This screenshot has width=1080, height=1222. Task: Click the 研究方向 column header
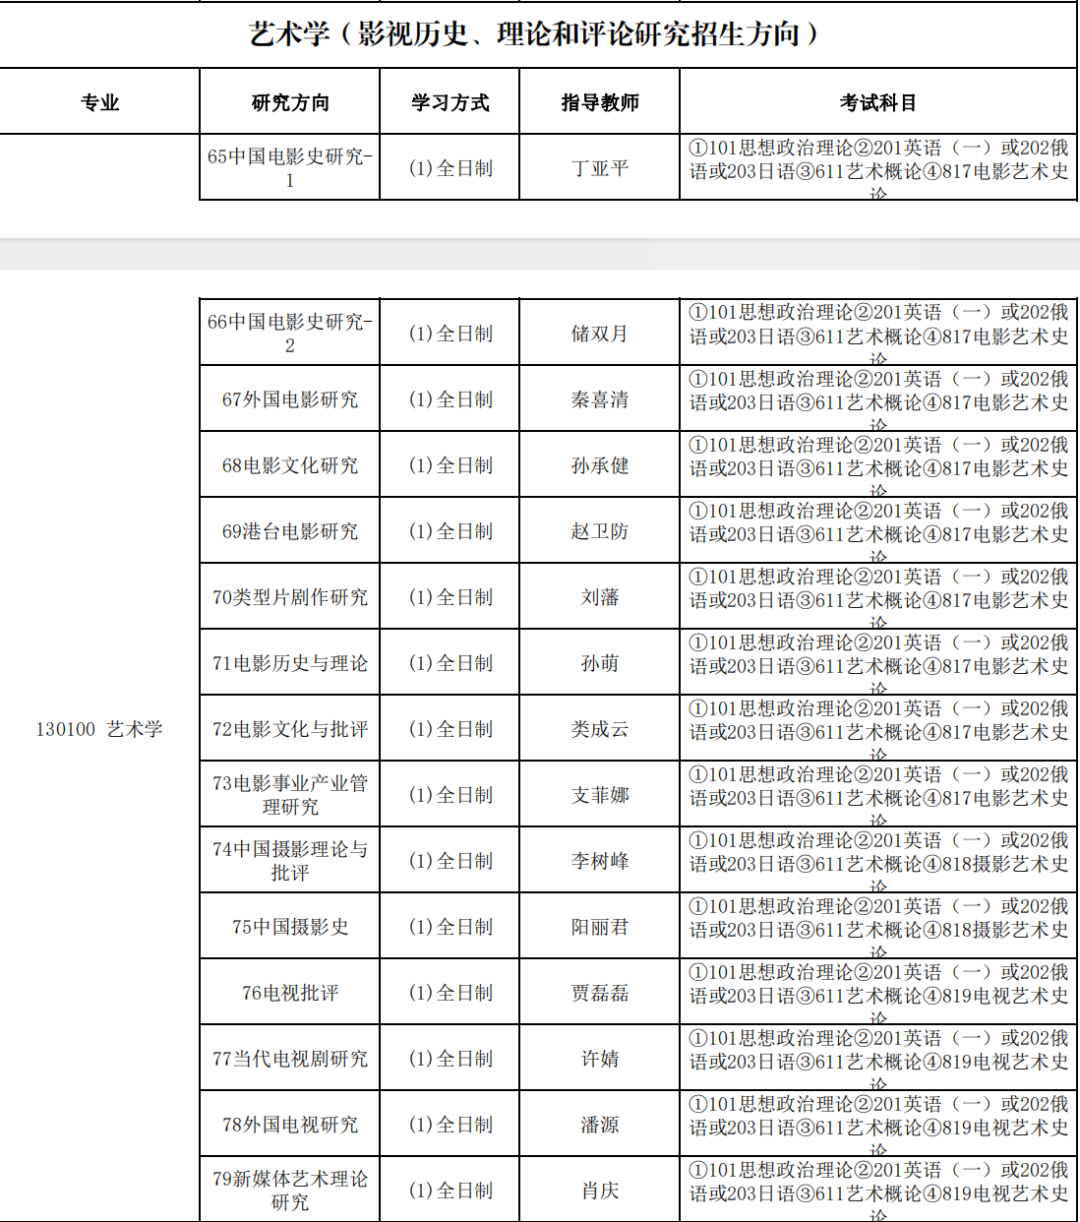(290, 102)
